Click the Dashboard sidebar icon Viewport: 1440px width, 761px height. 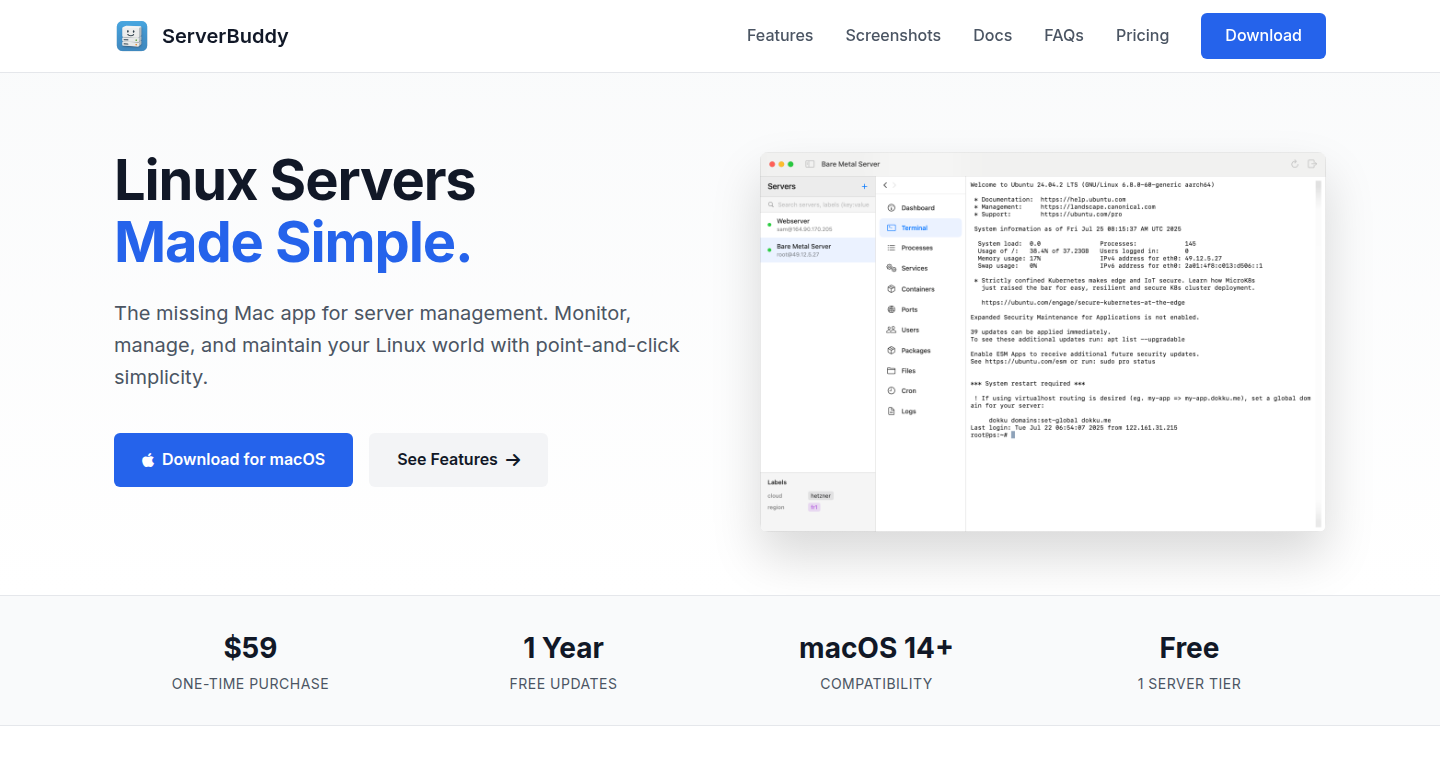(891, 208)
